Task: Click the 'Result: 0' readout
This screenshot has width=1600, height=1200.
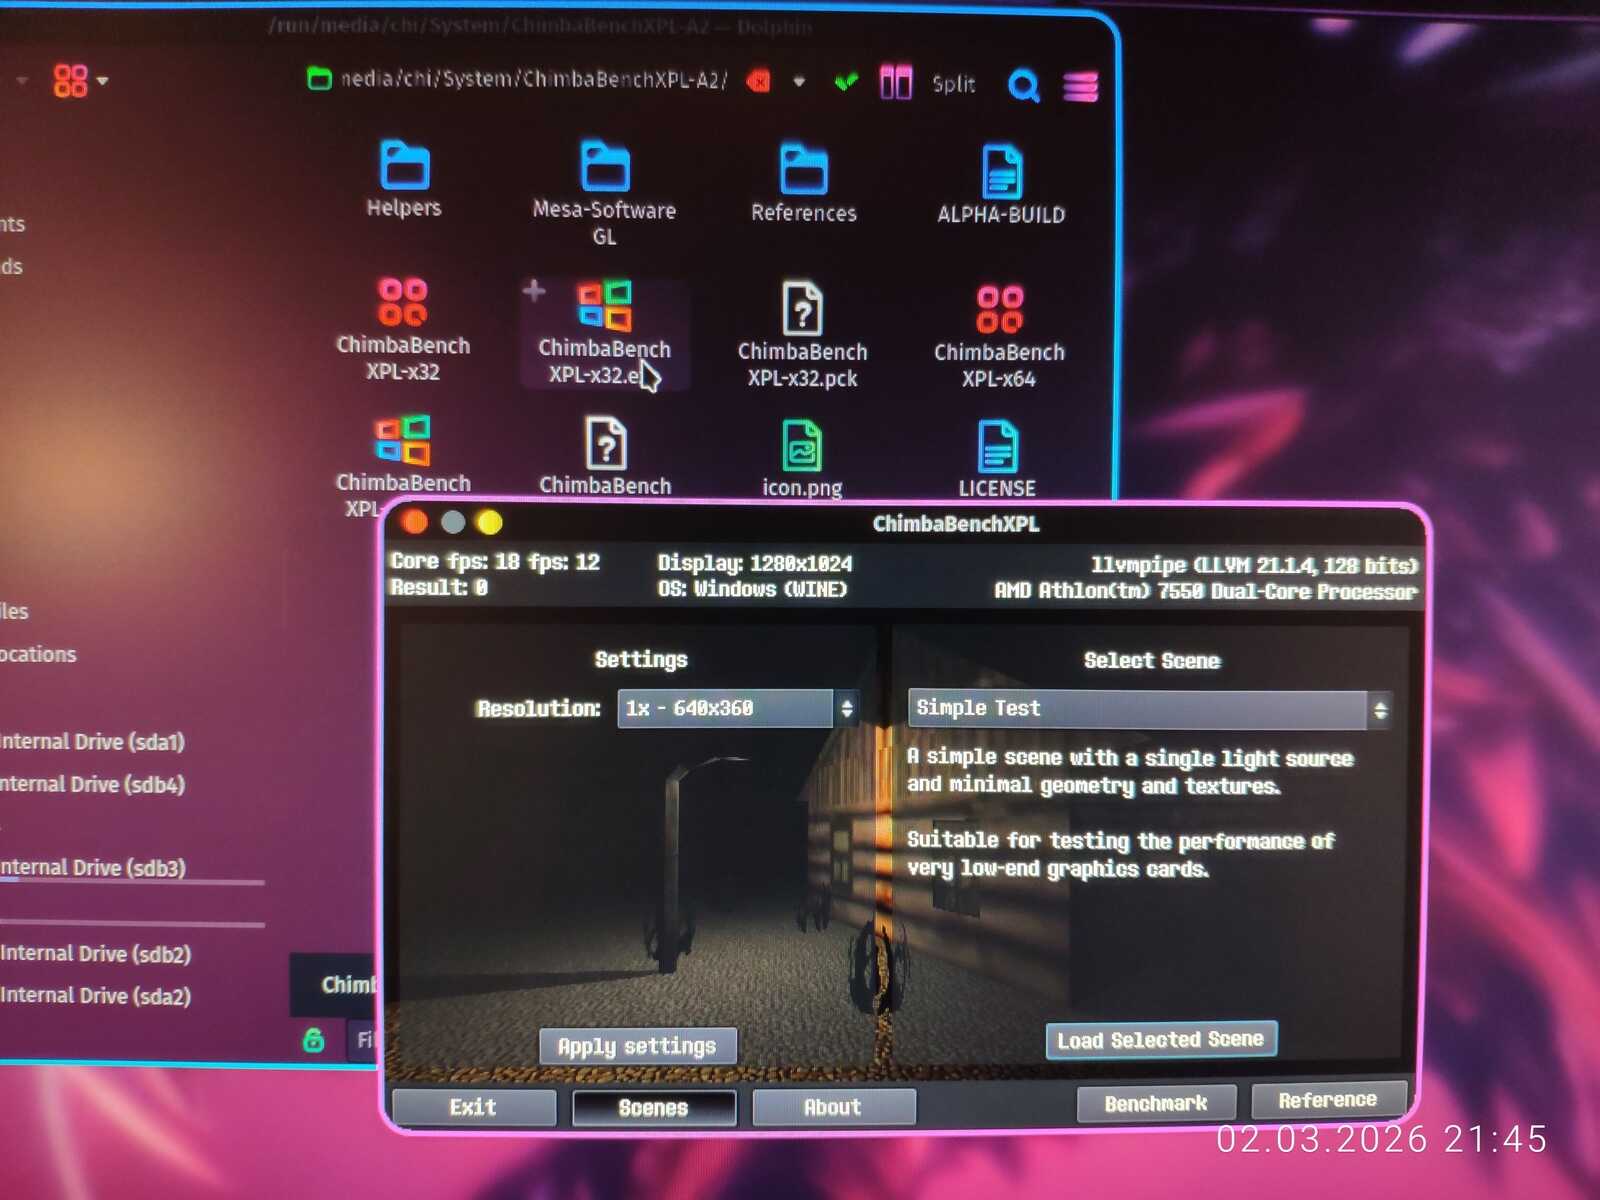Action: [439, 587]
